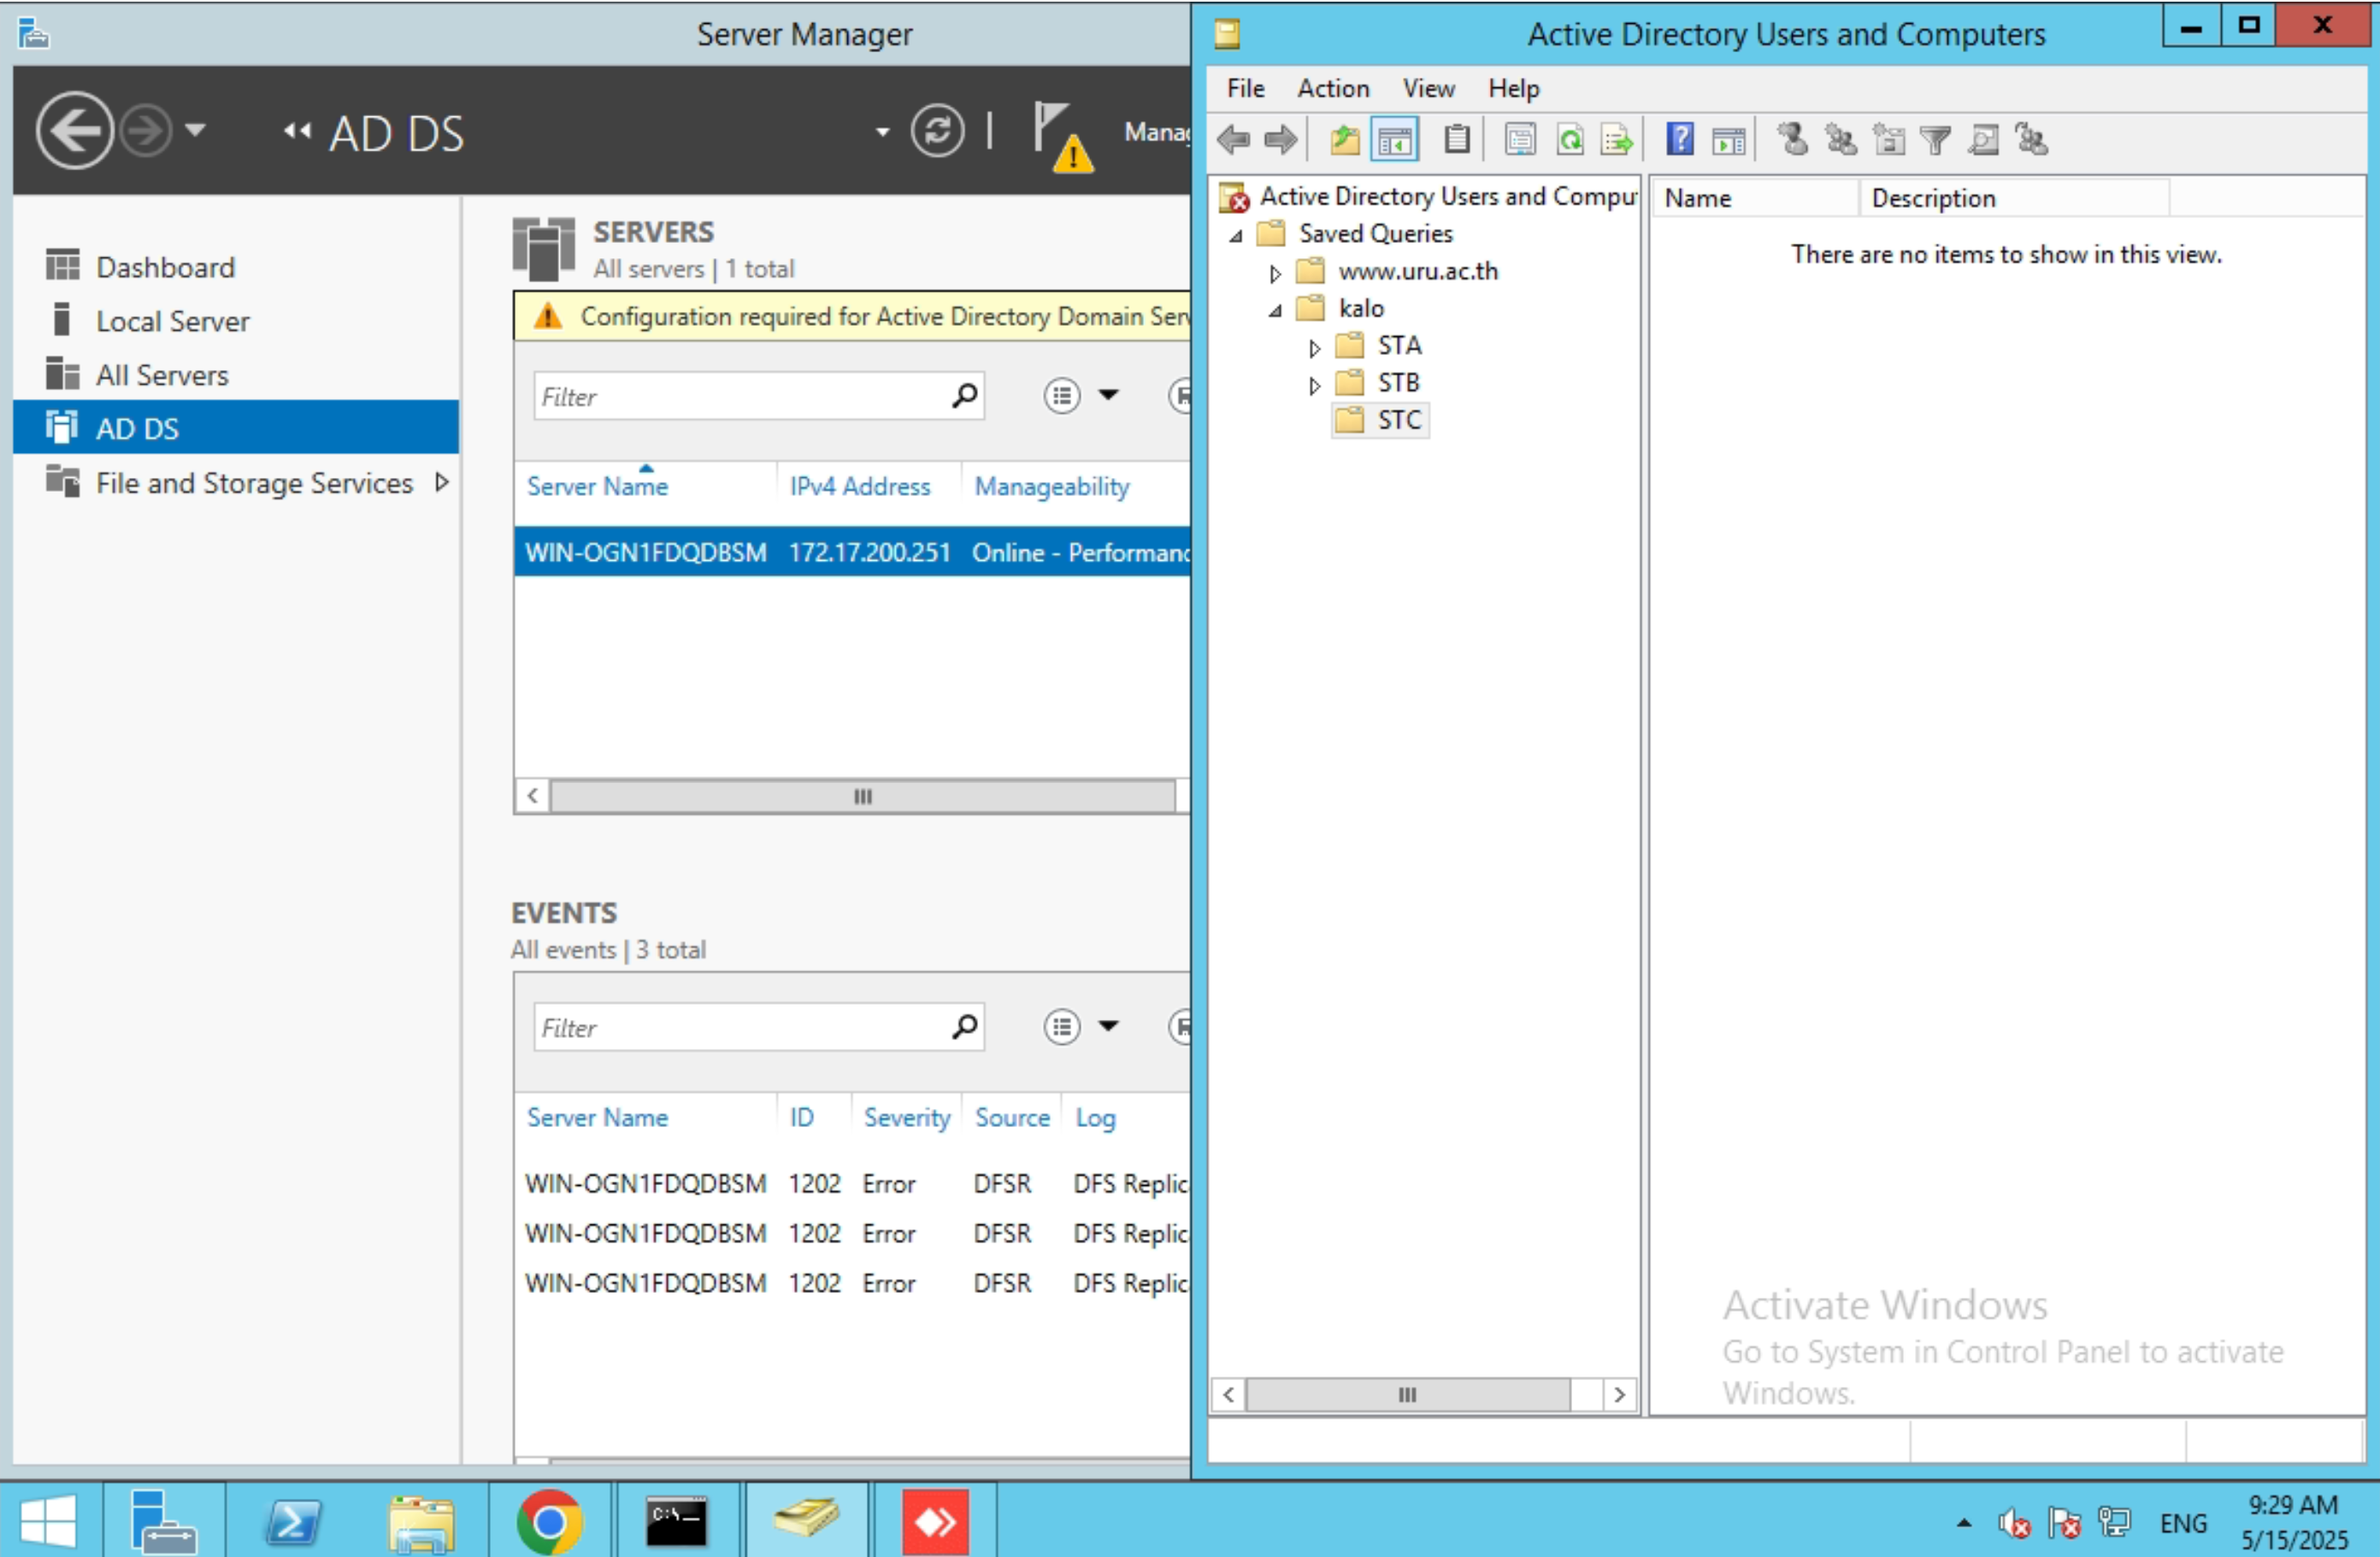
Task: Click the Server Manager refresh button
Action: (937, 131)
